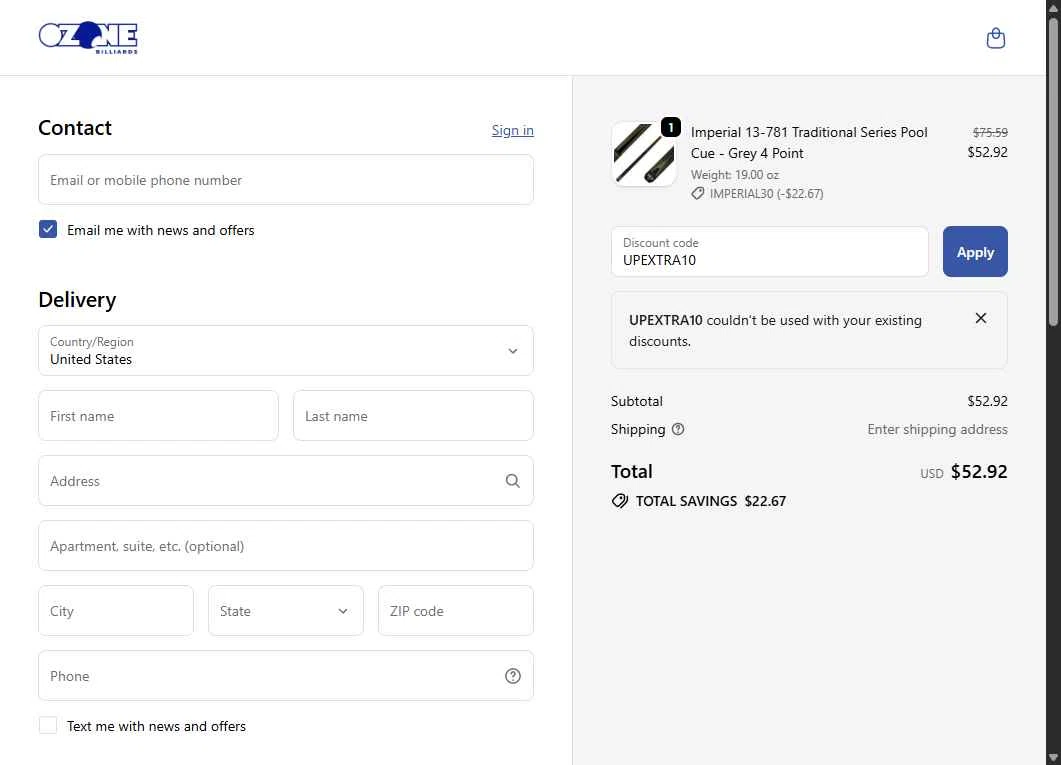Click the struck-through $75.59 price
Viewport: 1061px width, 765px height.
point(990,133)
